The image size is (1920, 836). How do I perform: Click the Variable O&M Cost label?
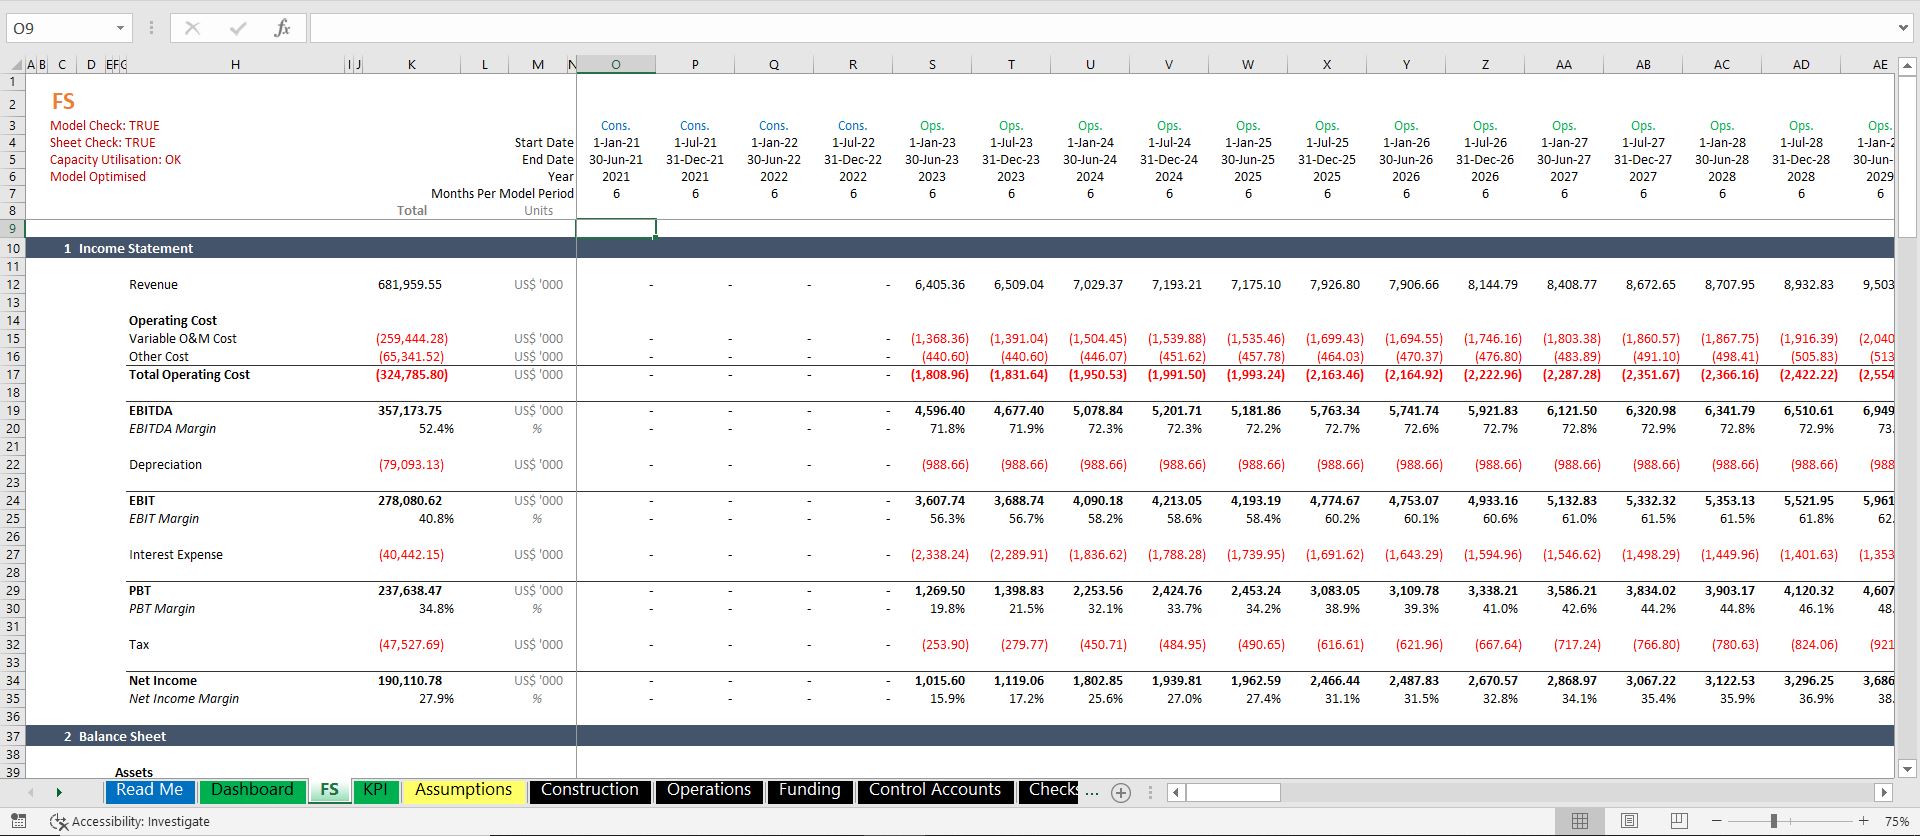pos(183,339)
